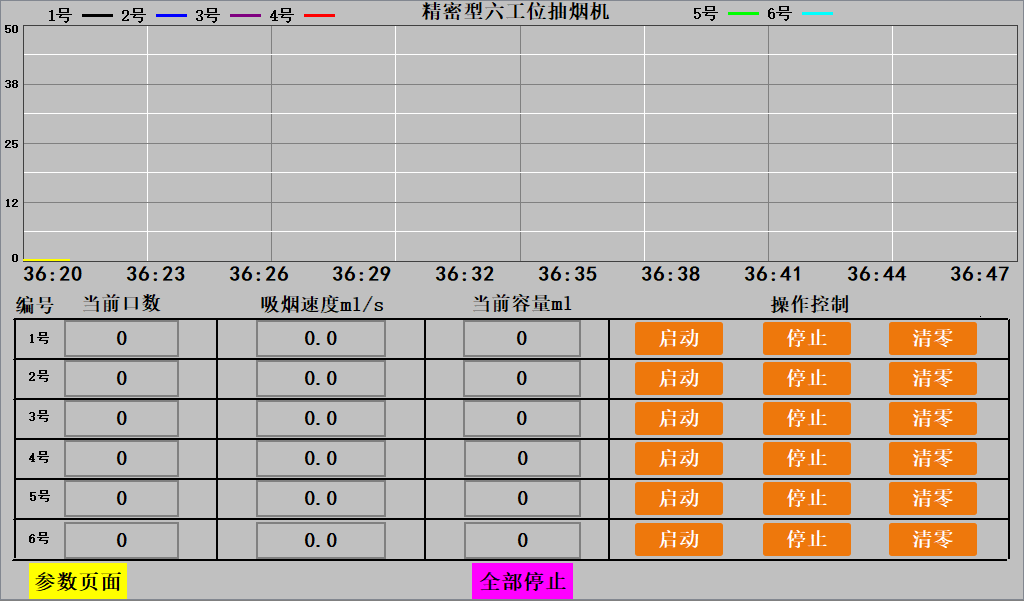
Task: Select 5号 吸烟速度 box
Action: (321, 498)
